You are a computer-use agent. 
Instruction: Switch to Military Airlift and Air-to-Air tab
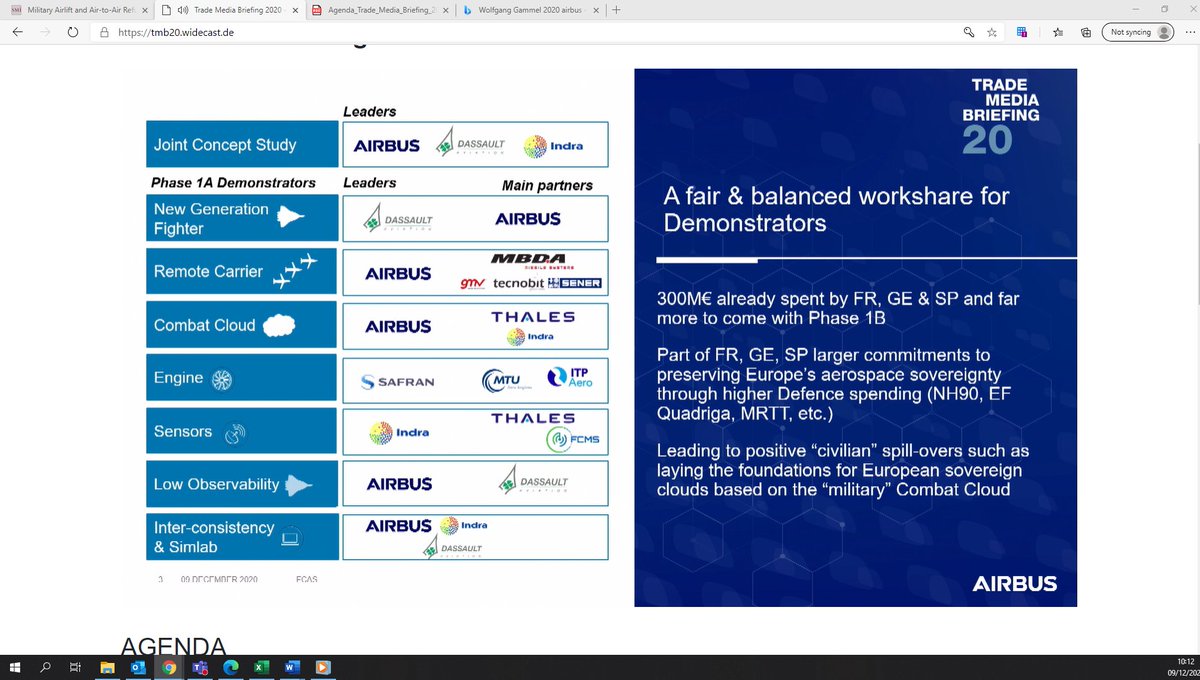[x=78, y=10]
